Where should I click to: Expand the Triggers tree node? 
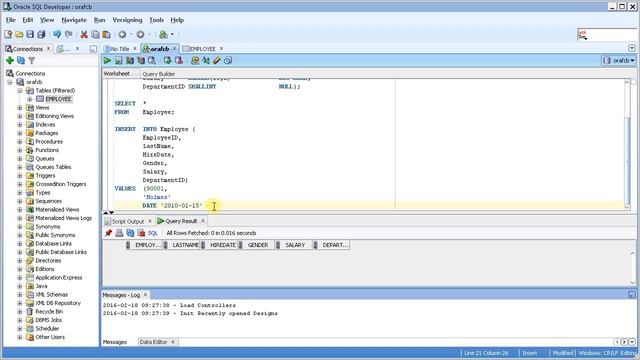[x=20, y=176]
